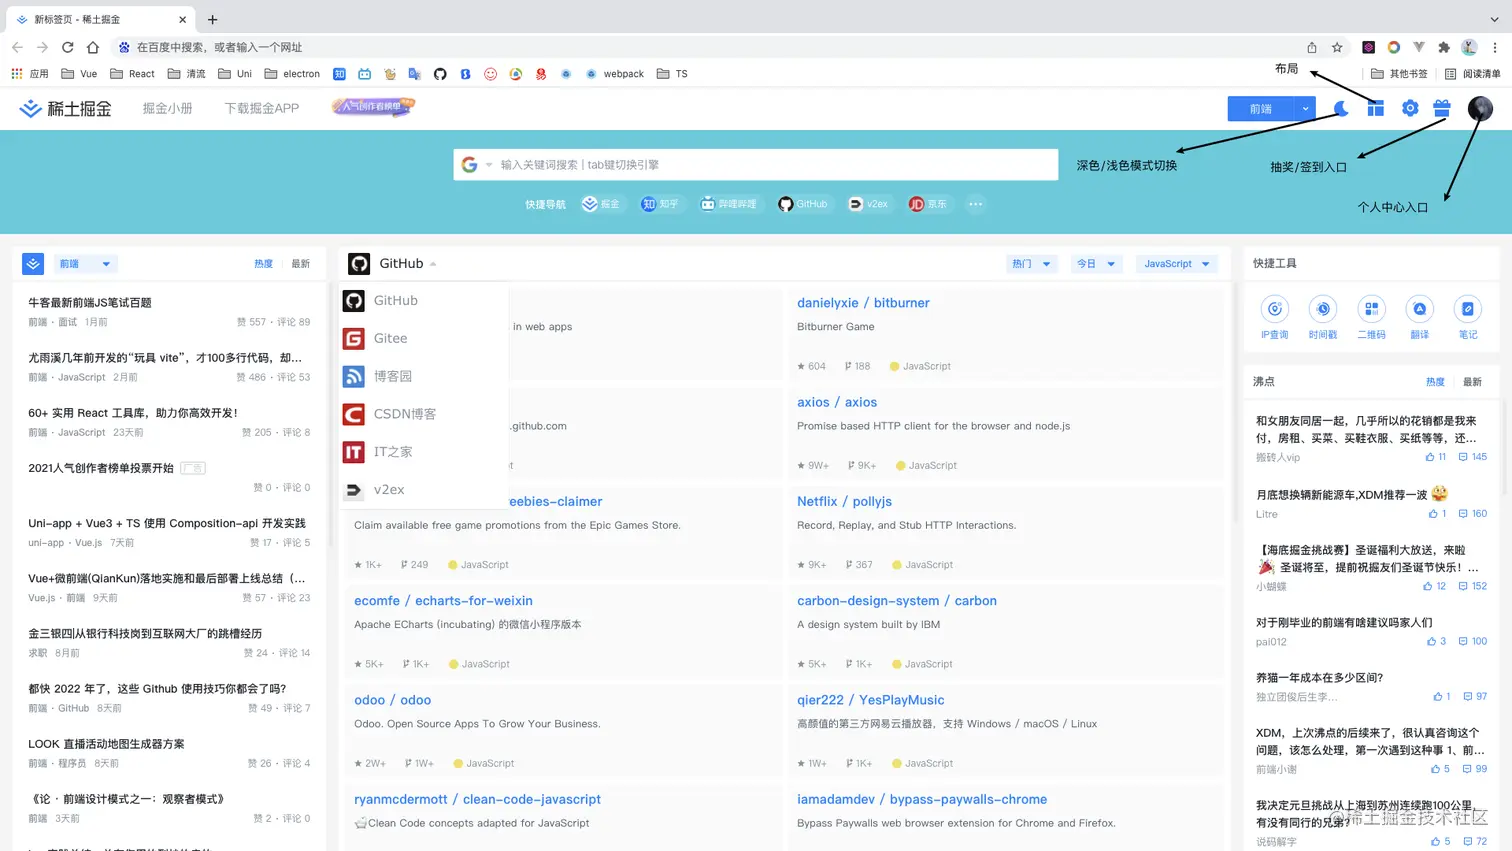Image resolution: width=1512 pixels, height=851 pixels.
Task: Open the 阅读清单 reading list button
Action: click(x=1473, y=74)
